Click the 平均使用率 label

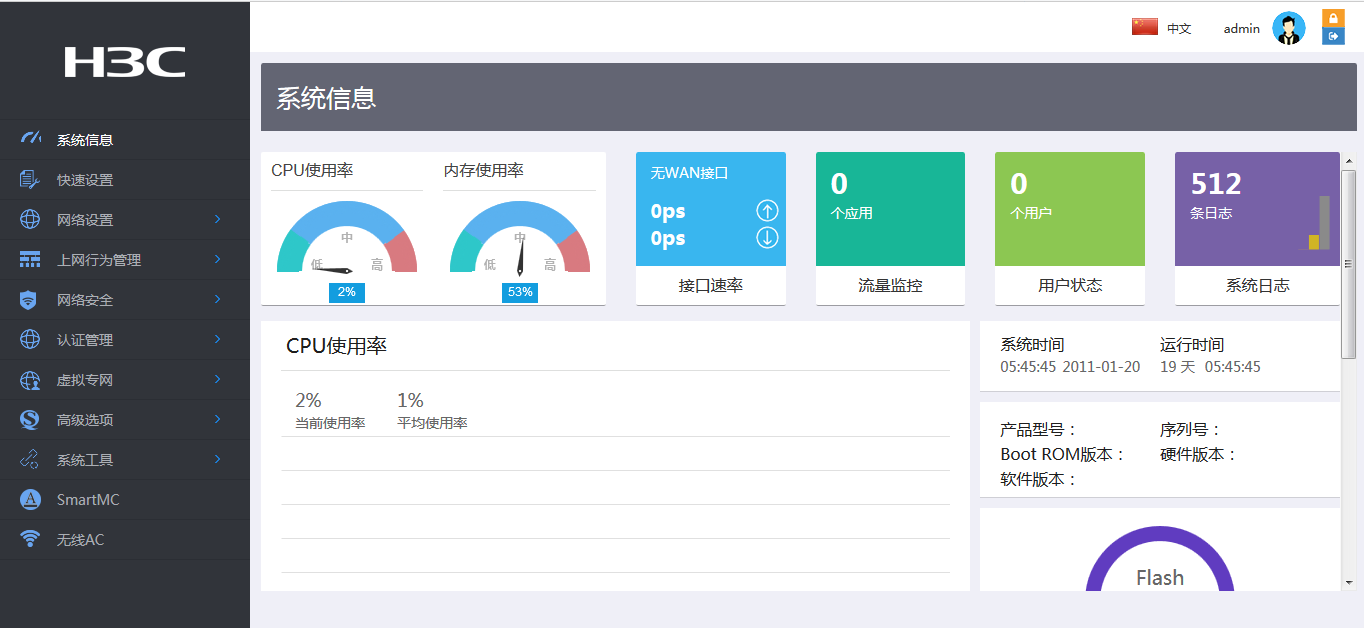coord(432,423)
